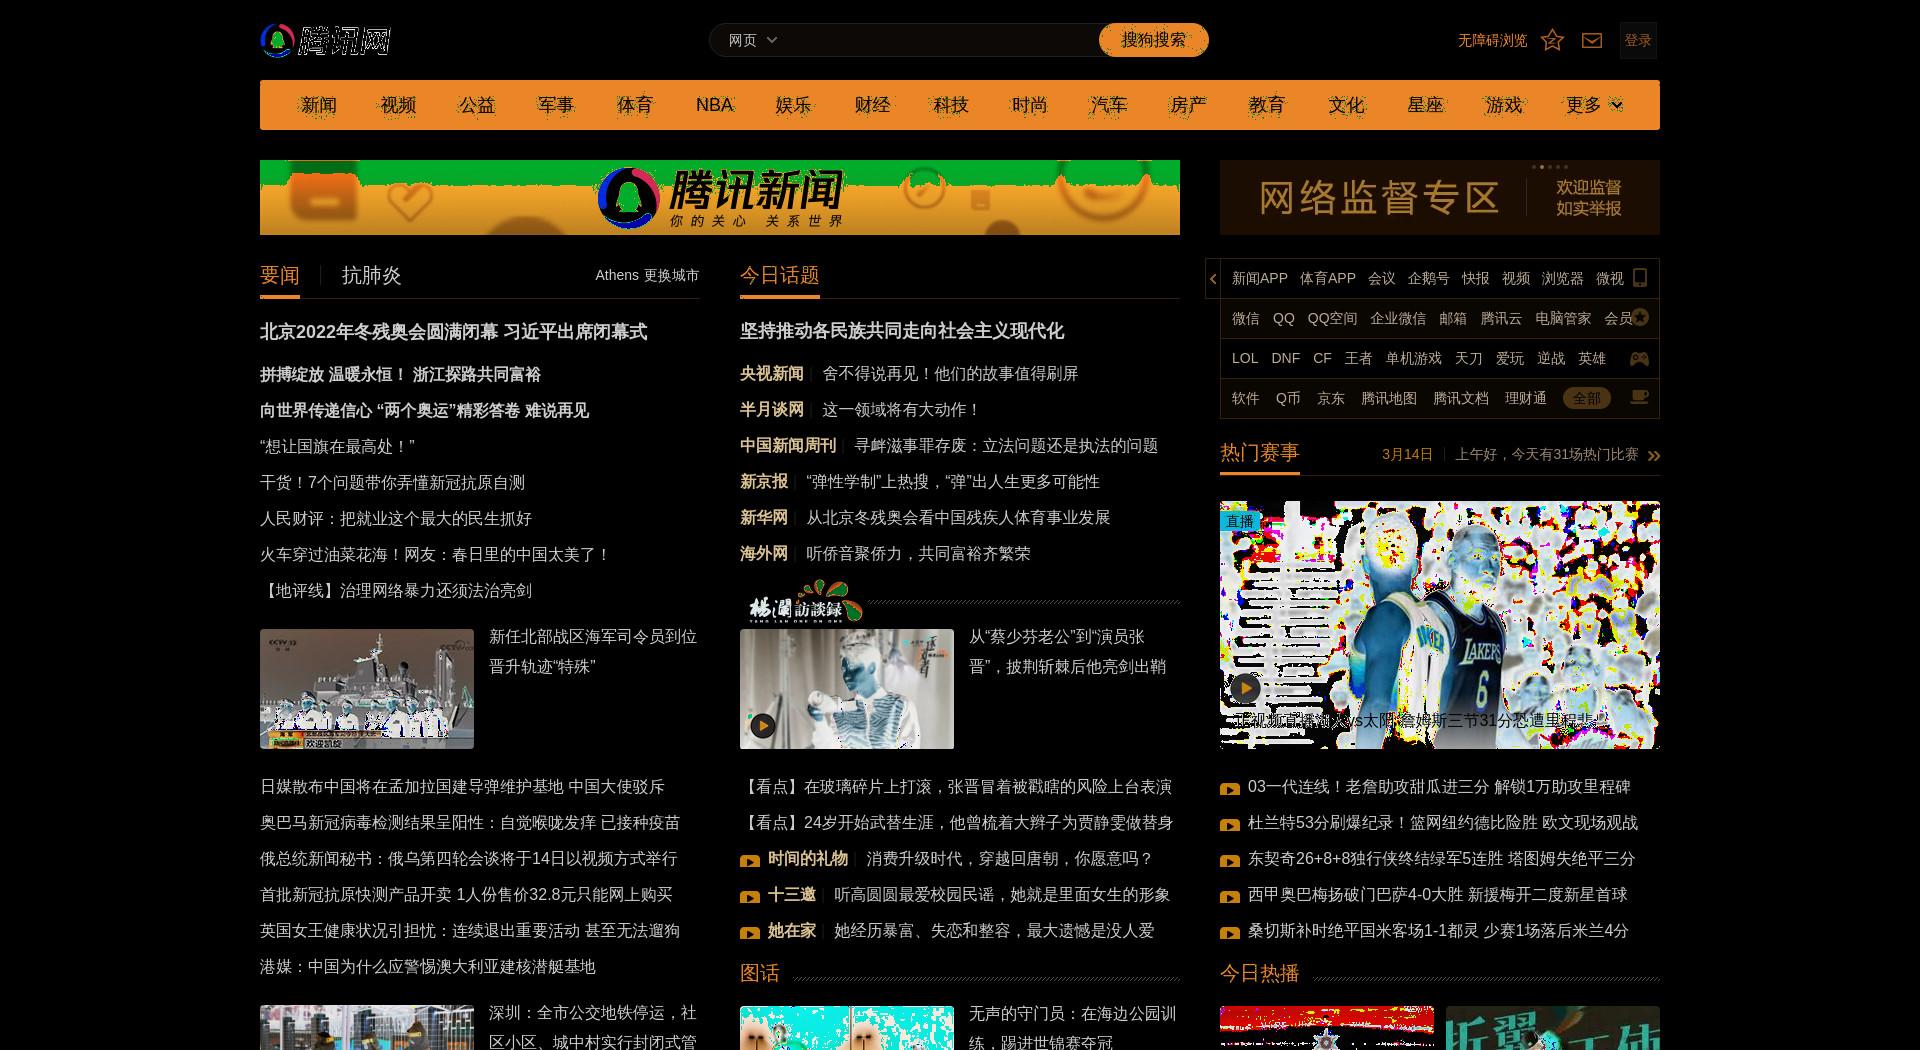Open the 网络监督专区 banner
Viewport: 1920px width, 1050px height.
[1440, 197]
